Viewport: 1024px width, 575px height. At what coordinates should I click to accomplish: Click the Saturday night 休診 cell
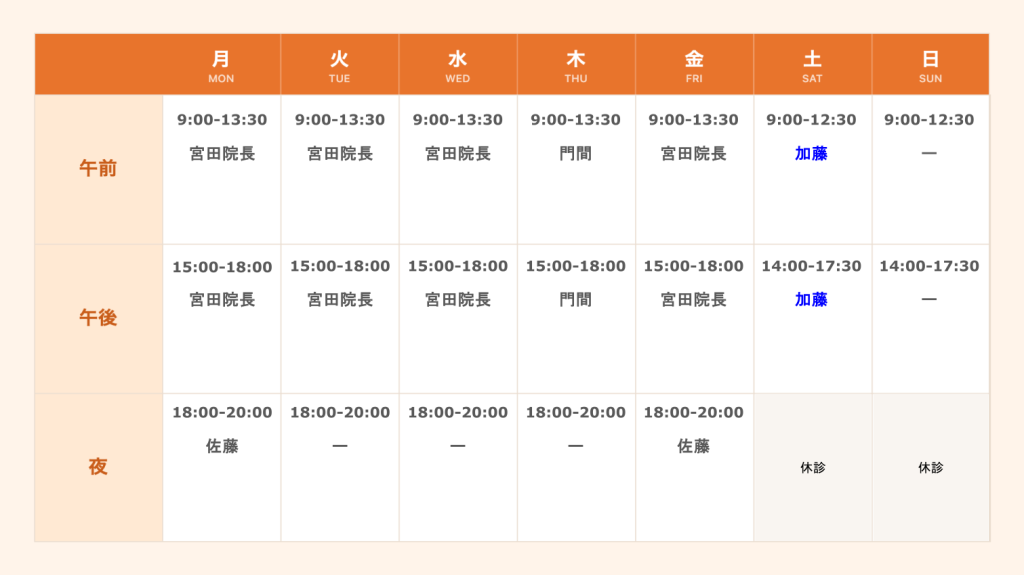[x=812, y=467]
